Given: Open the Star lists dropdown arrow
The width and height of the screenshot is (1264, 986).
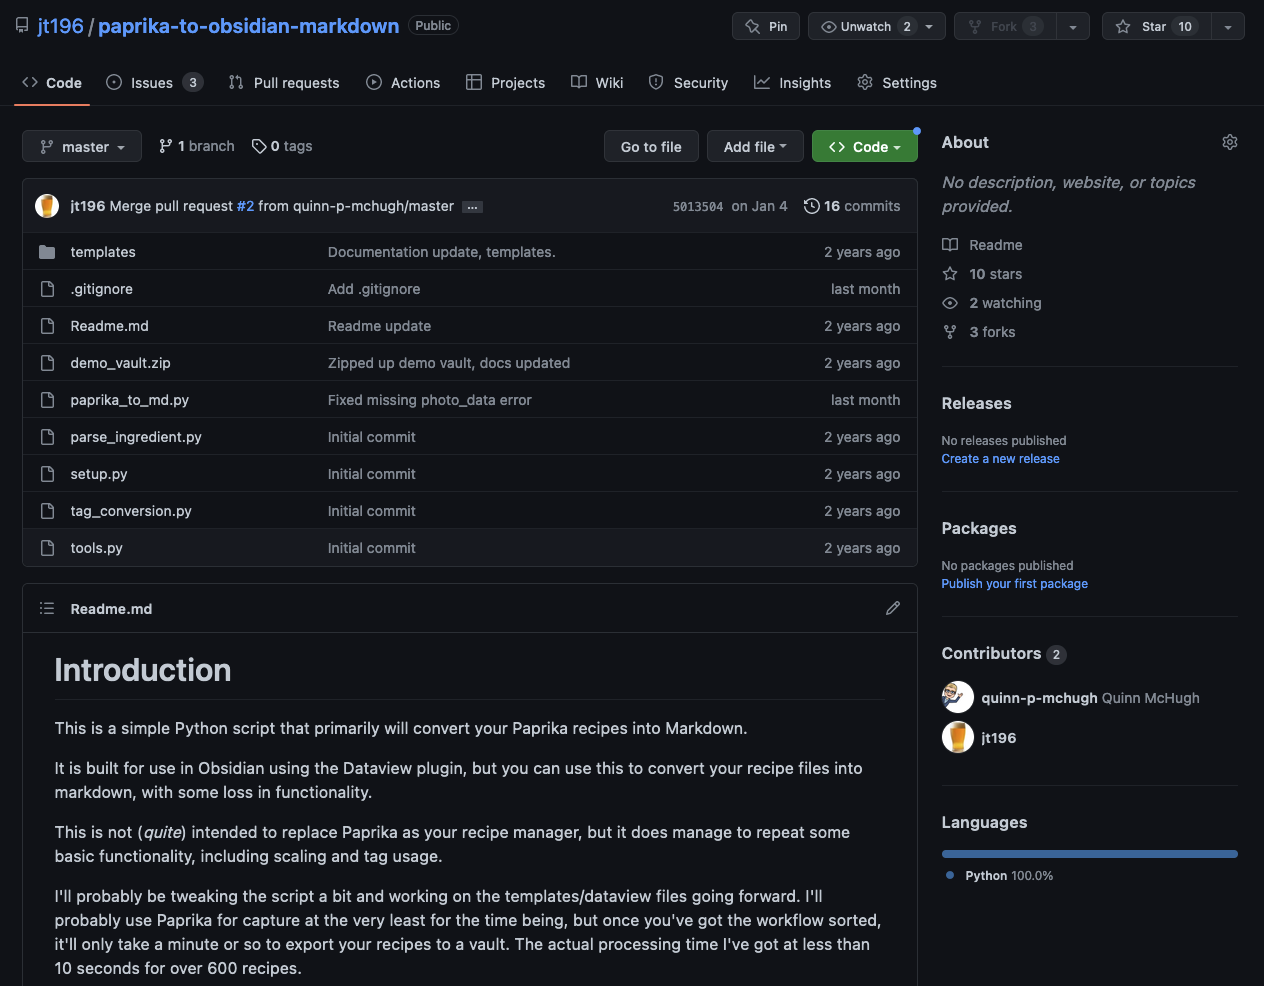Looking at the screenshot, I should pyautogui.click(x=1228, y=26).
